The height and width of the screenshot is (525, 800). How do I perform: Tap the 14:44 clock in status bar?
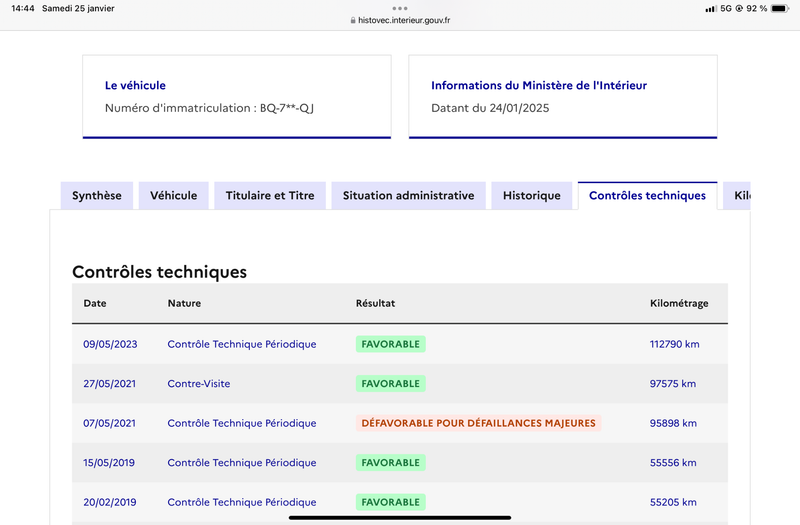[x=23, y=8]
